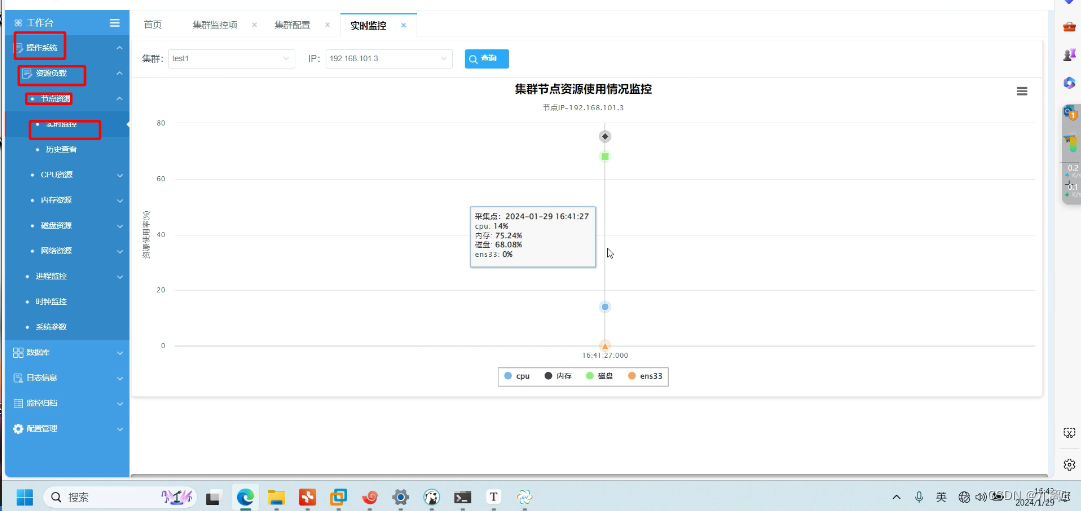Click the blue cpu data point on chart

click(x=605, y=307)
